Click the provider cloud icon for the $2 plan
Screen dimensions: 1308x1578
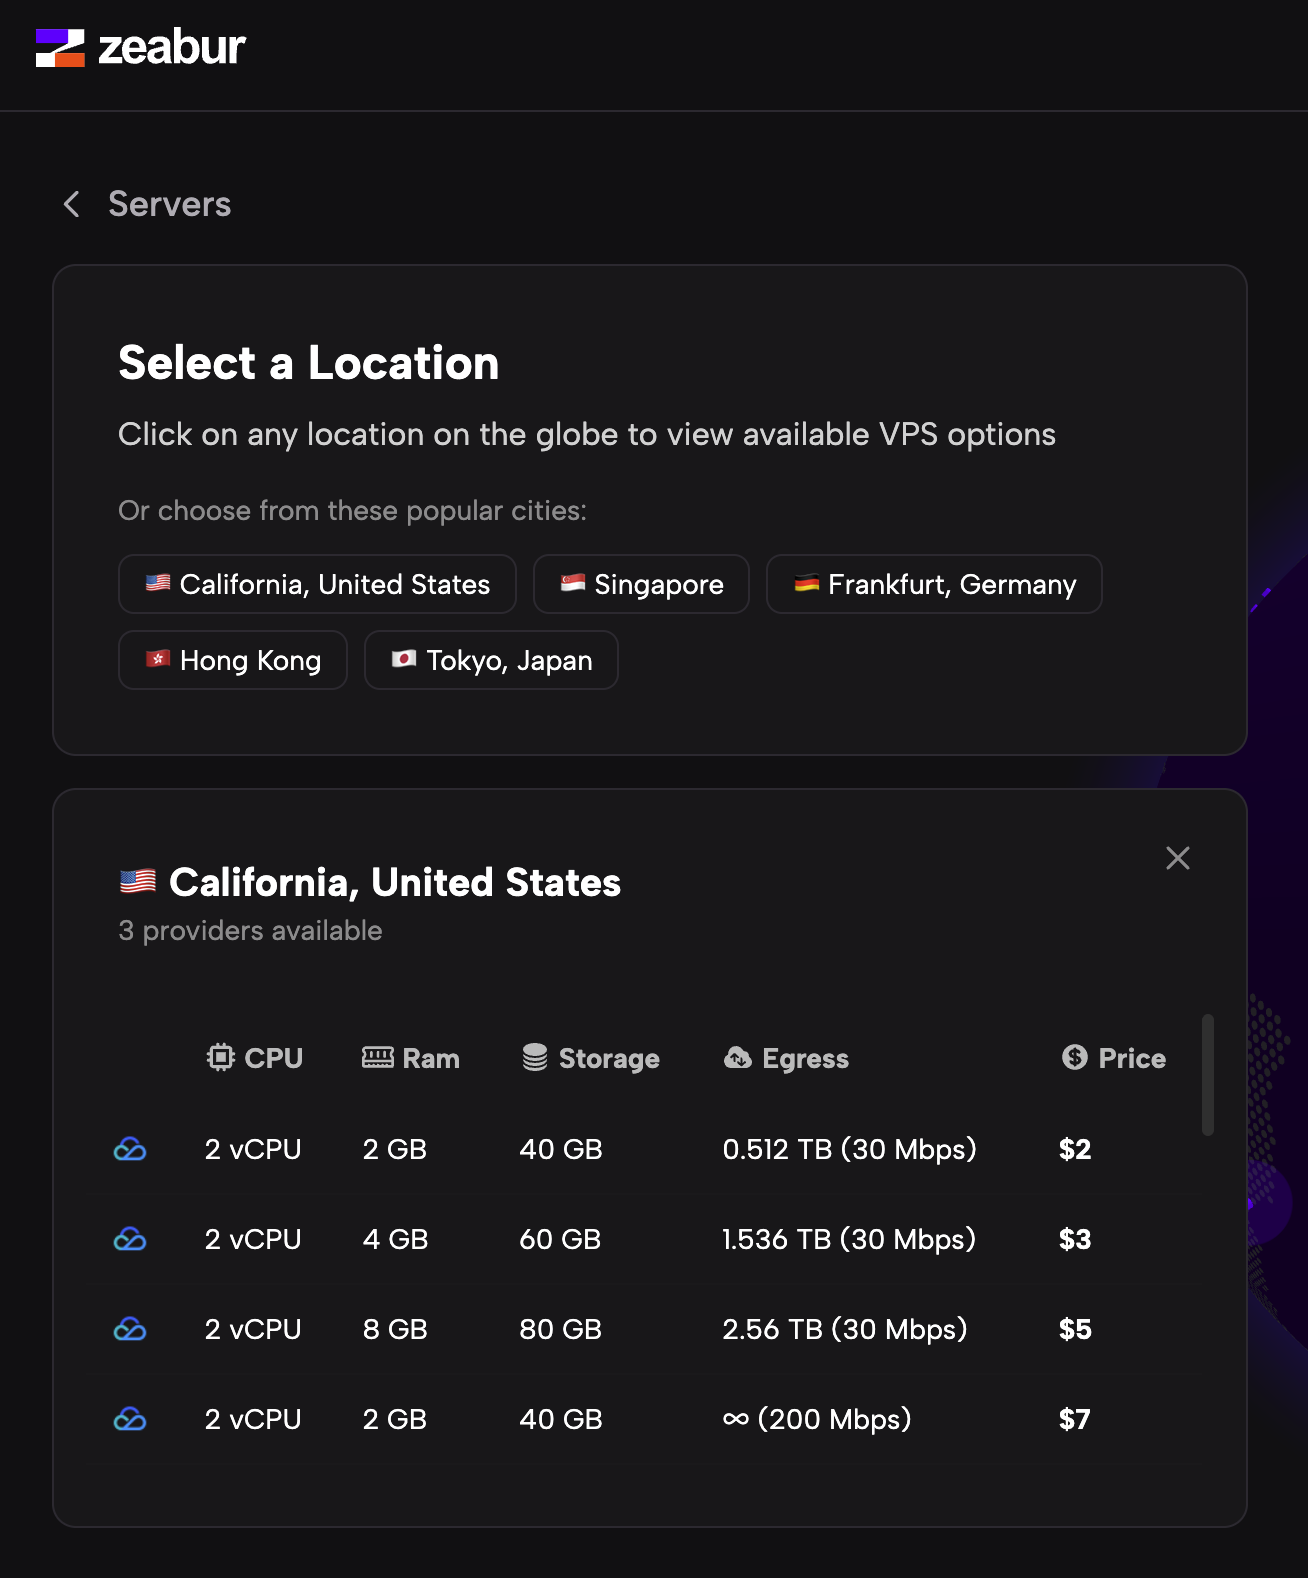click(130, 1150)
